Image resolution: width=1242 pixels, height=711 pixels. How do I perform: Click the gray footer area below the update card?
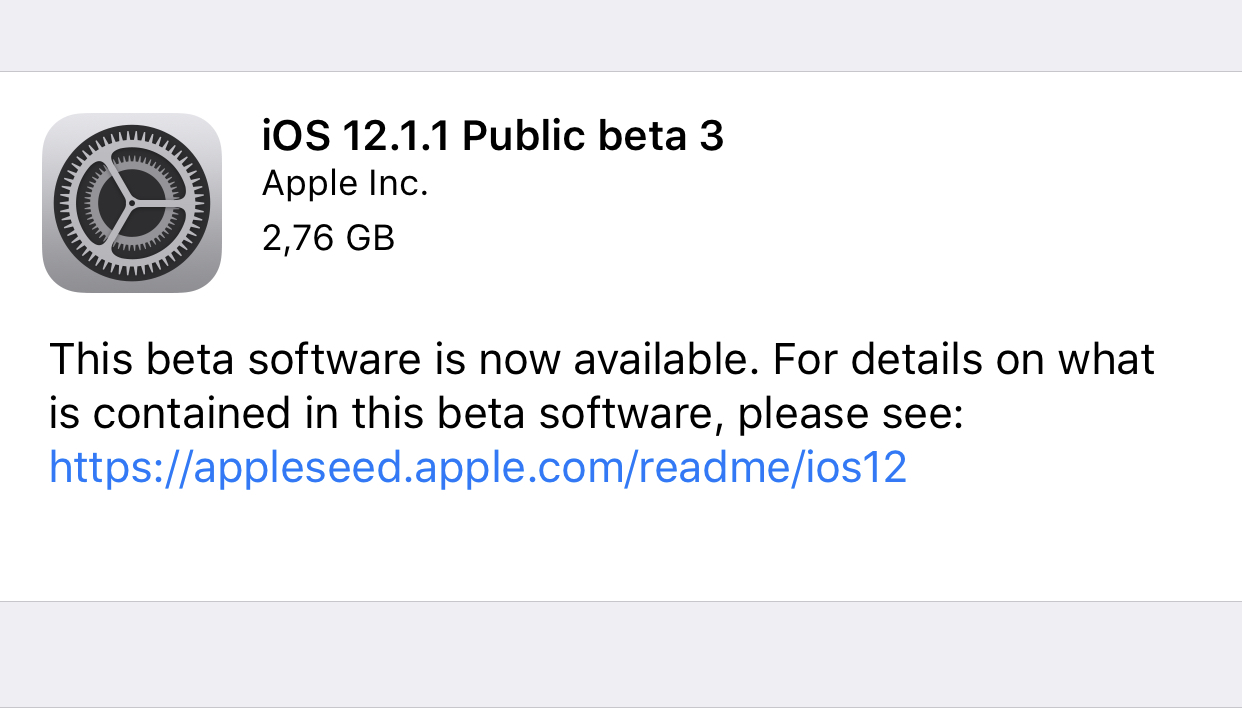[621, 656]
